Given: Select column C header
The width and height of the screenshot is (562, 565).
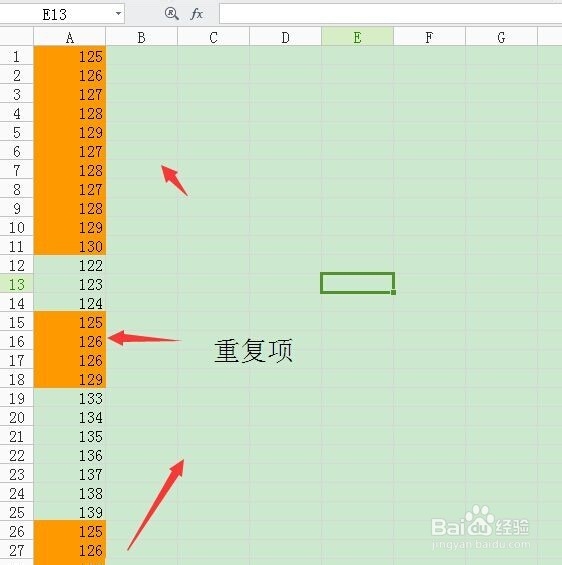Looking at the screenshot, I should click(x=213, y=37).
